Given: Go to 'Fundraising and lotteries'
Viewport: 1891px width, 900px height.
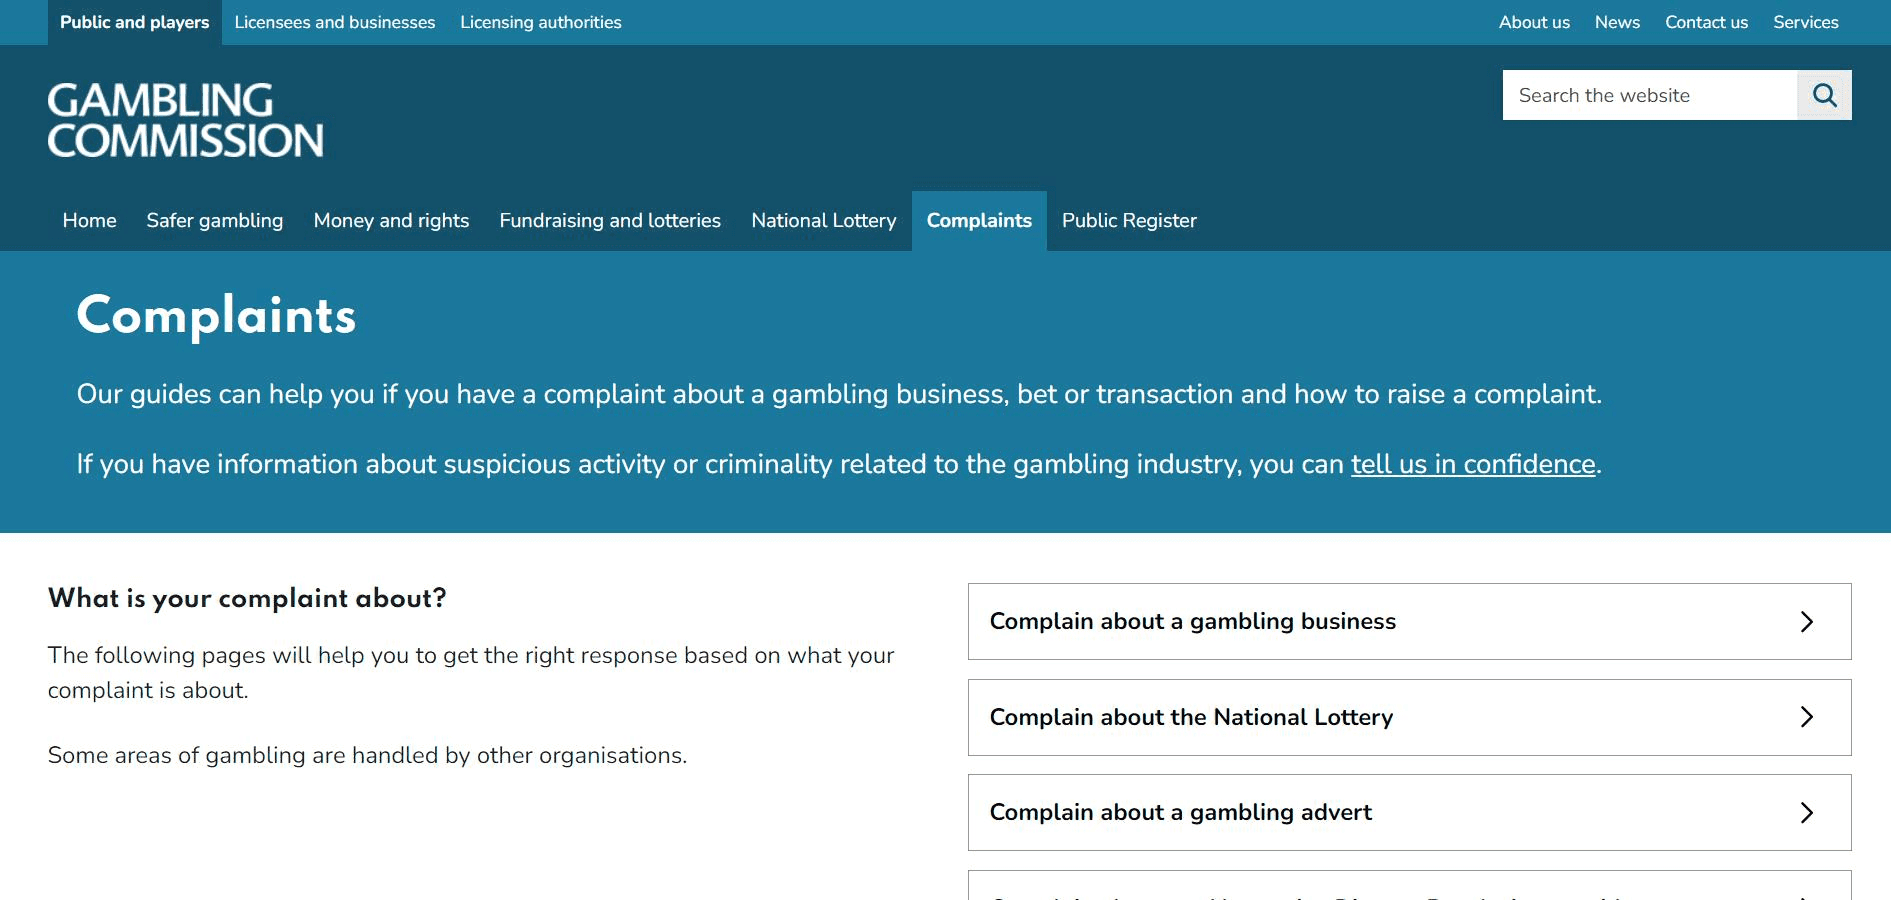Looking at the screenshot, I should click(610, 220).
